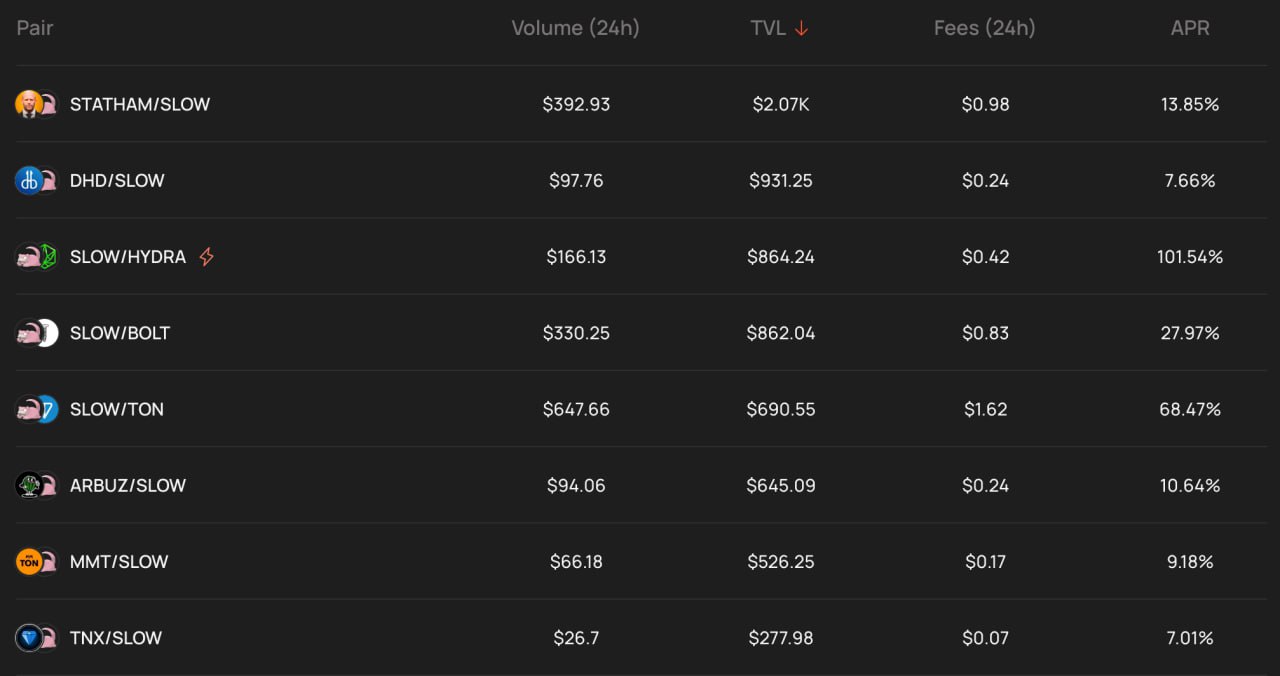Click the MMT/SLOW pair token icon
Screen dimensions: 1280x676
[x=37, y=561]
